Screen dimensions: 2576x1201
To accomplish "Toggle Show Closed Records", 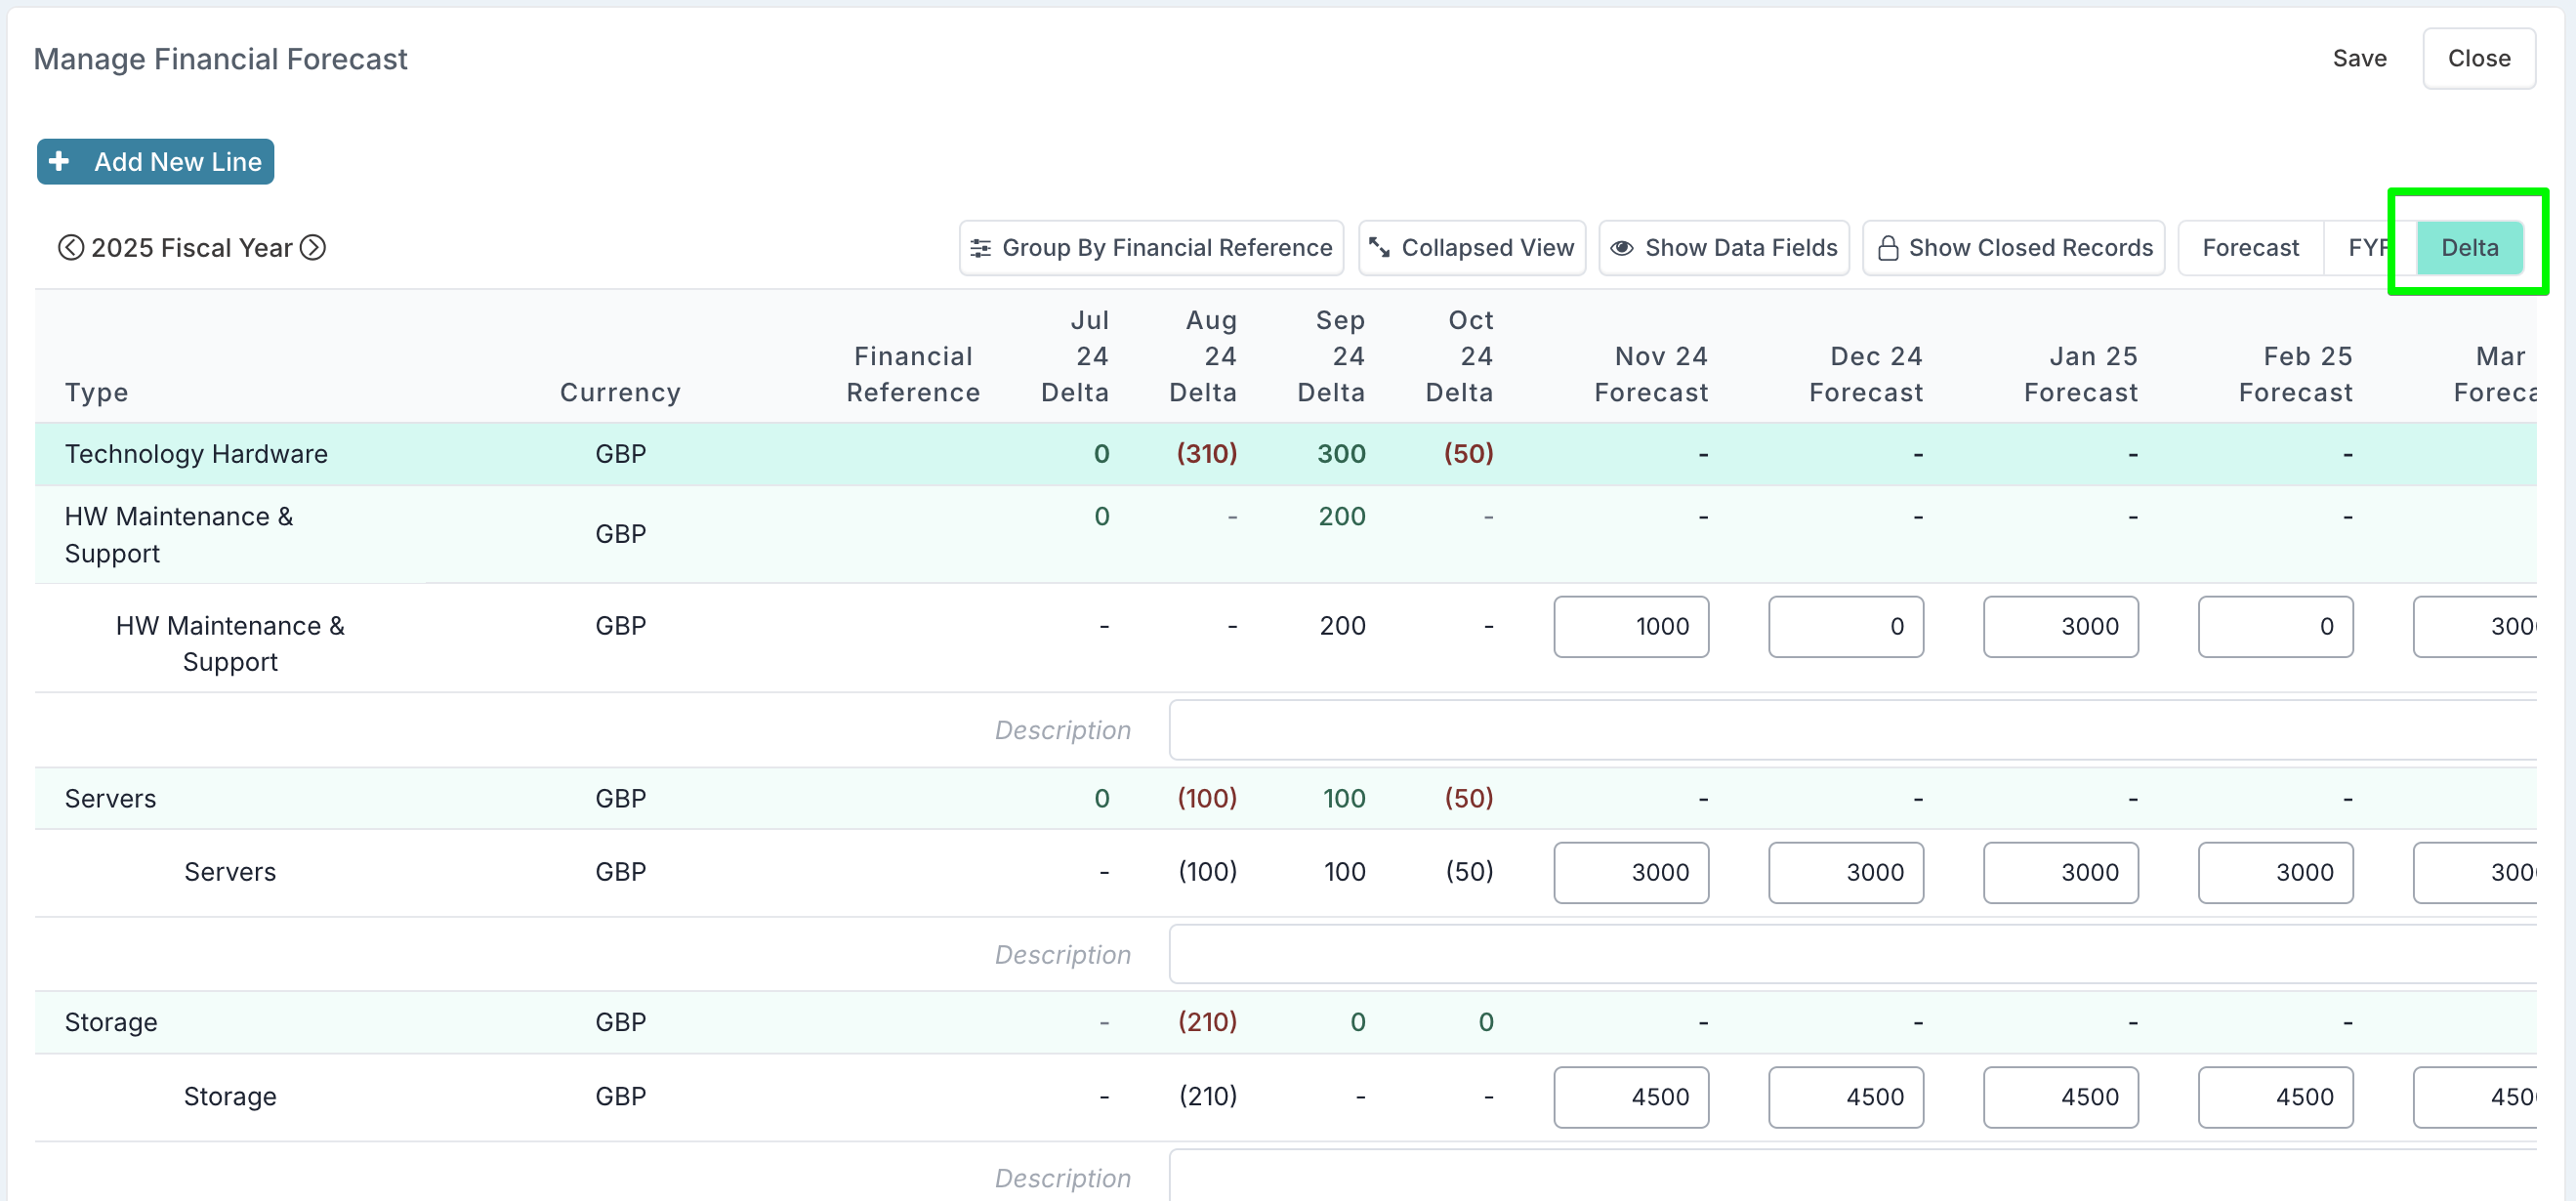I will point(2013,248).
